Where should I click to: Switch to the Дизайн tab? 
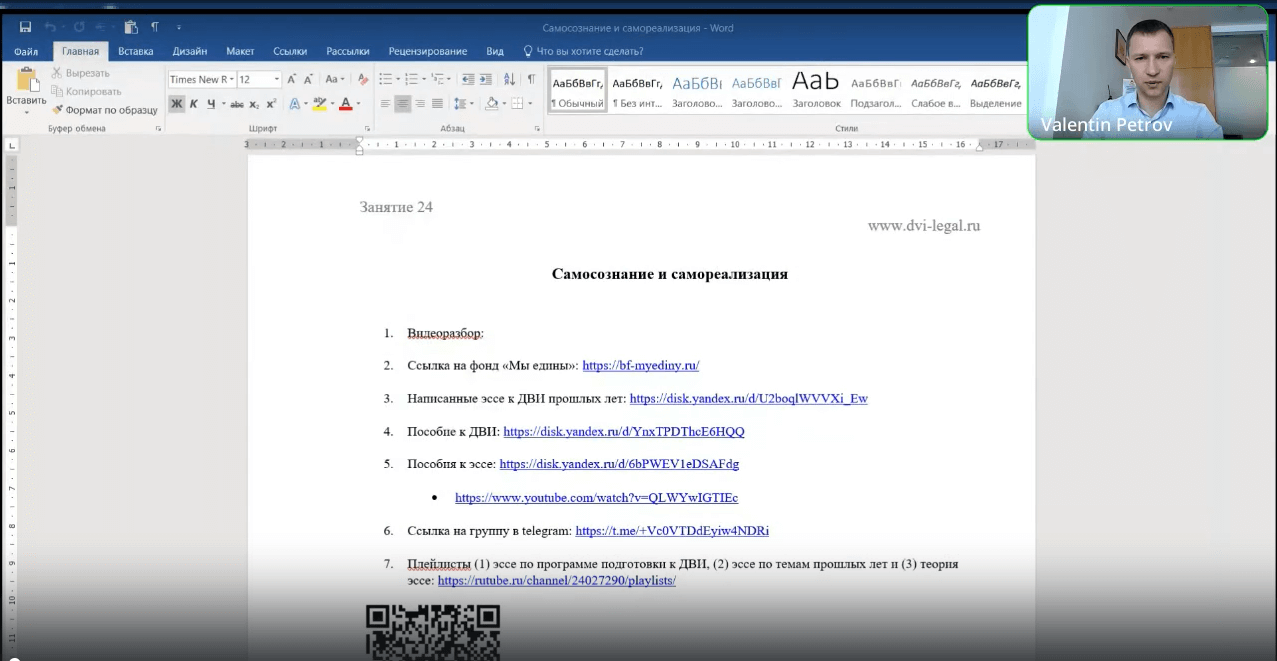click(190, 51)
